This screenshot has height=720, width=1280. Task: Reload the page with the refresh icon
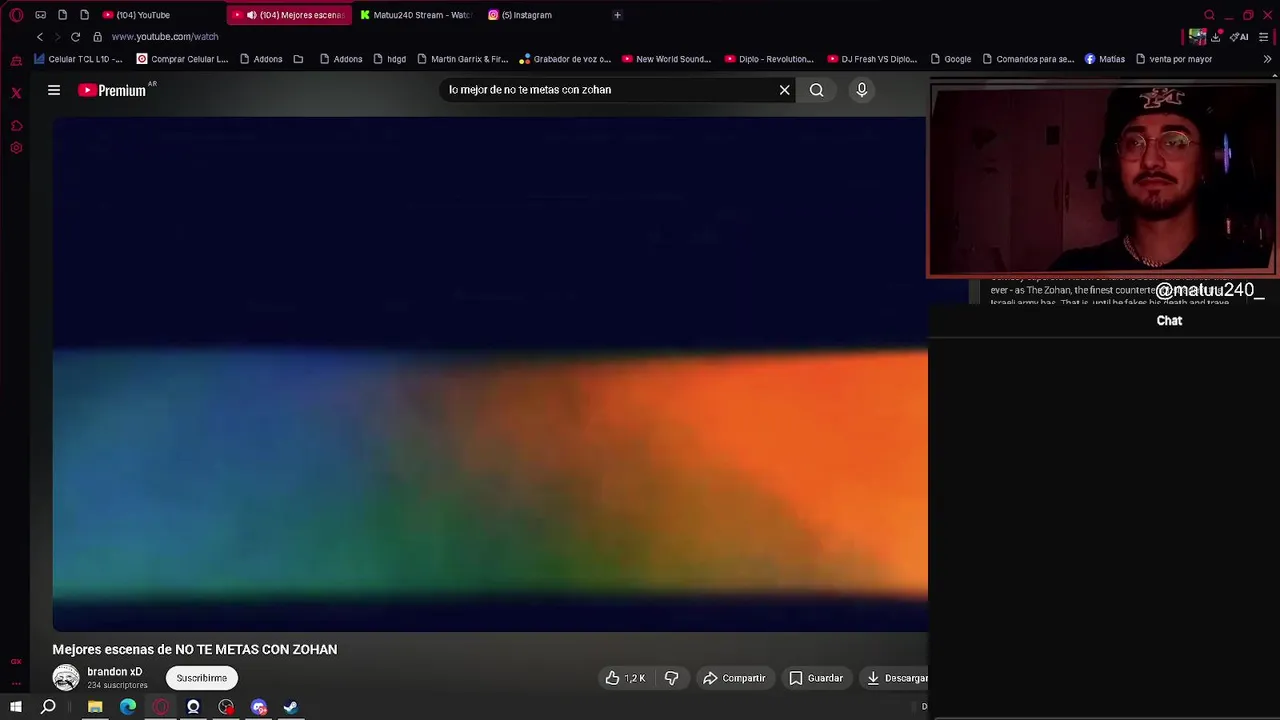click(x=75, y=37)
